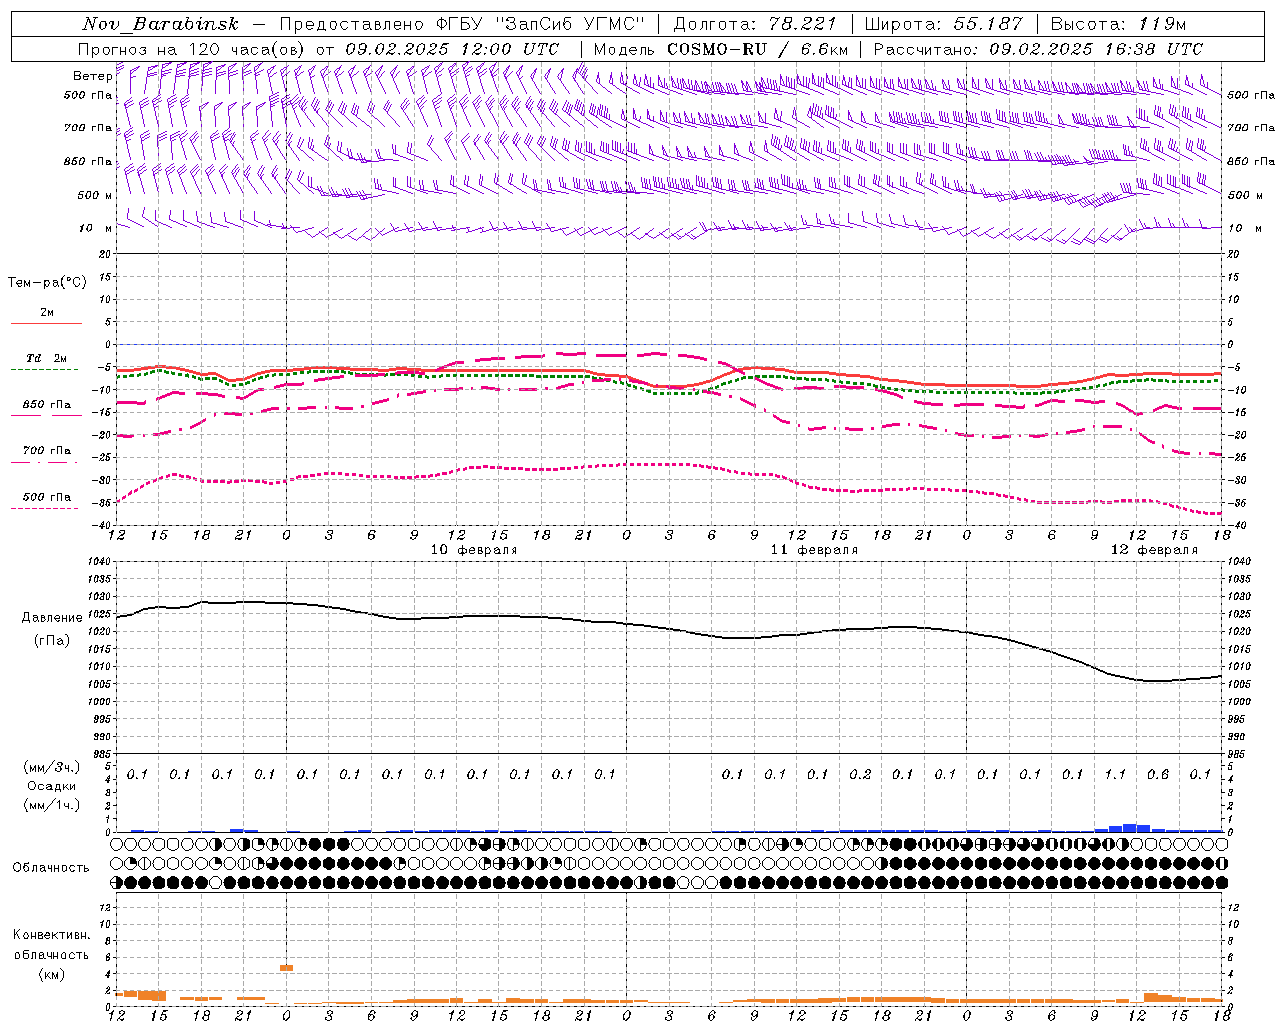Screen dimensions: 1280x1024
Task: Click the 0.6 precipitation value
Action: (x=1158, y=774)
